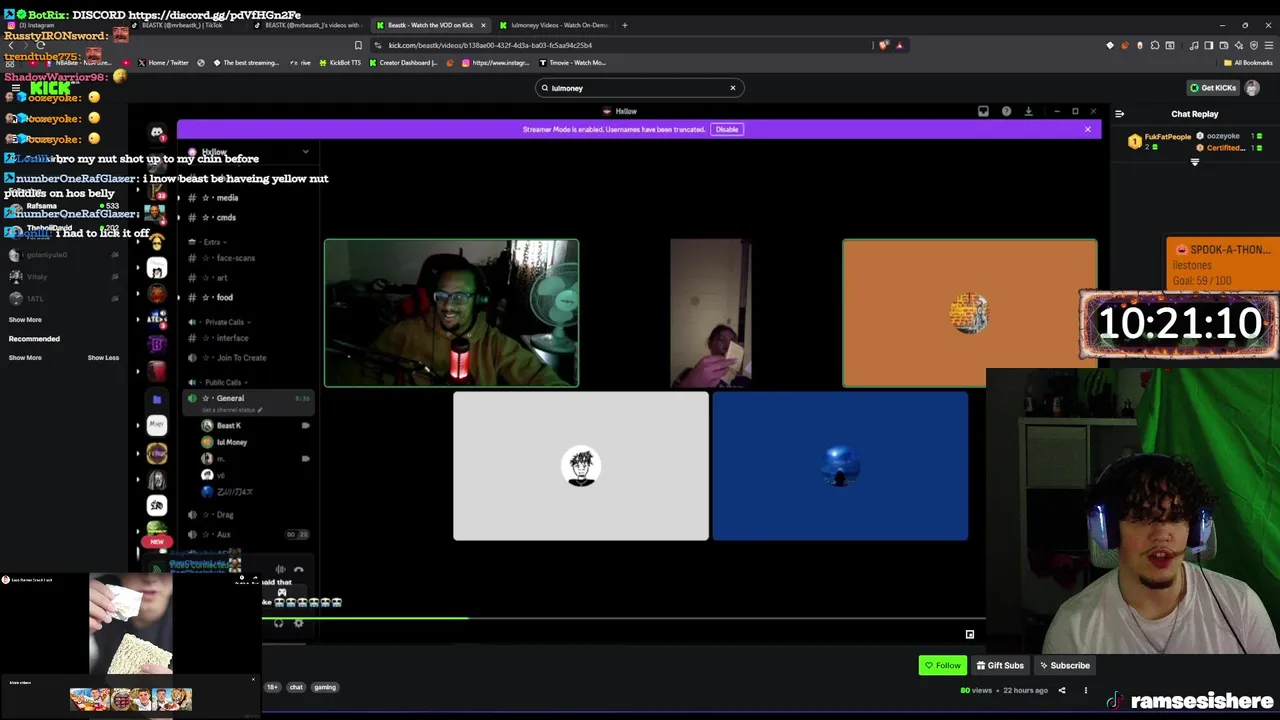Open Discord help question mark icon

point(1006,111)
